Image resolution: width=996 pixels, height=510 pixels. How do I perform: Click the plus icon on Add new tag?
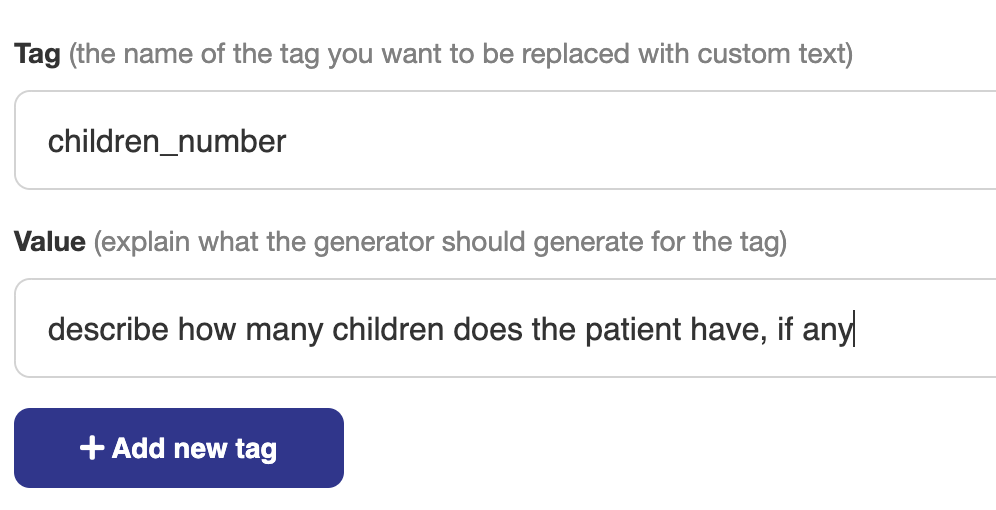coord(92,448)
